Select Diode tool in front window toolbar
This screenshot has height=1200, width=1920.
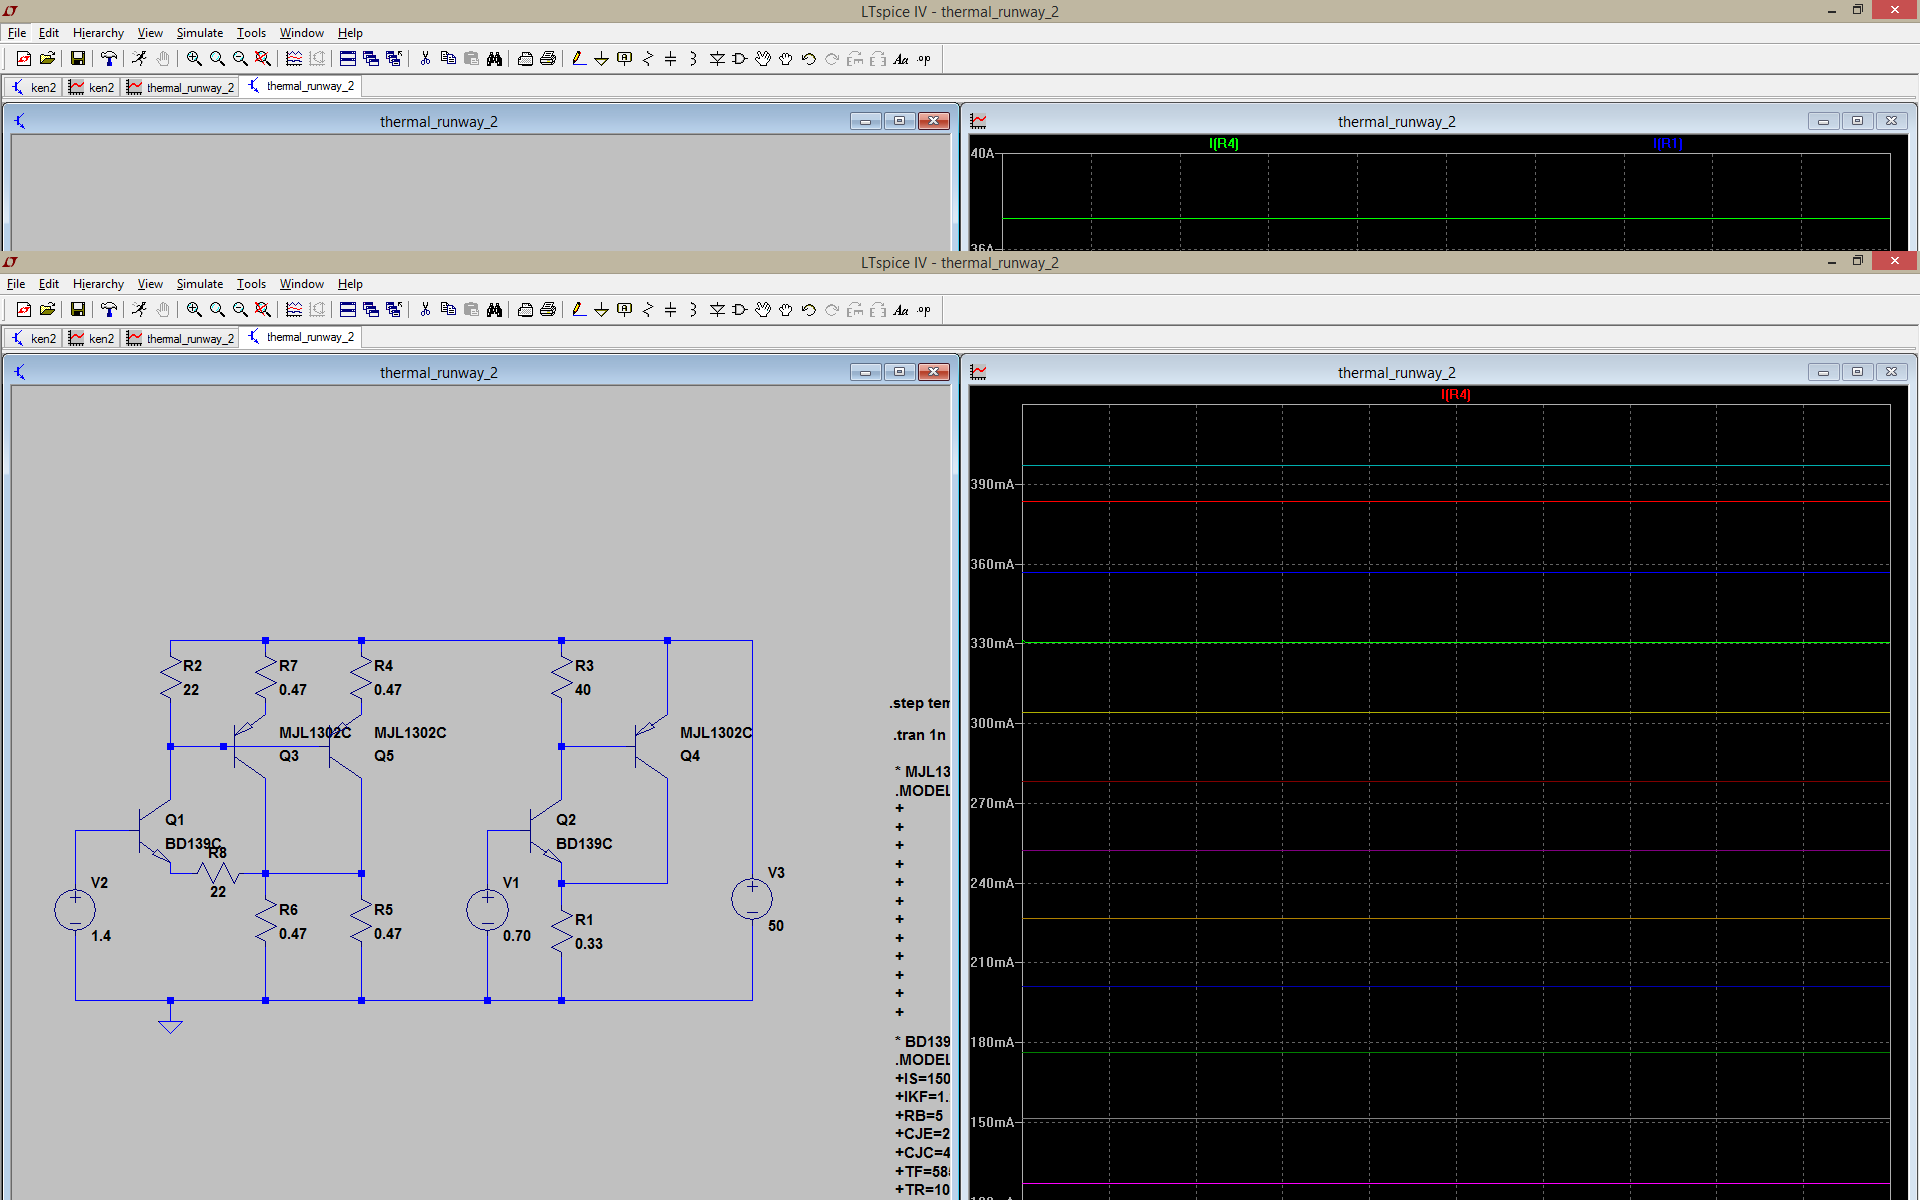tap(717, 310)
